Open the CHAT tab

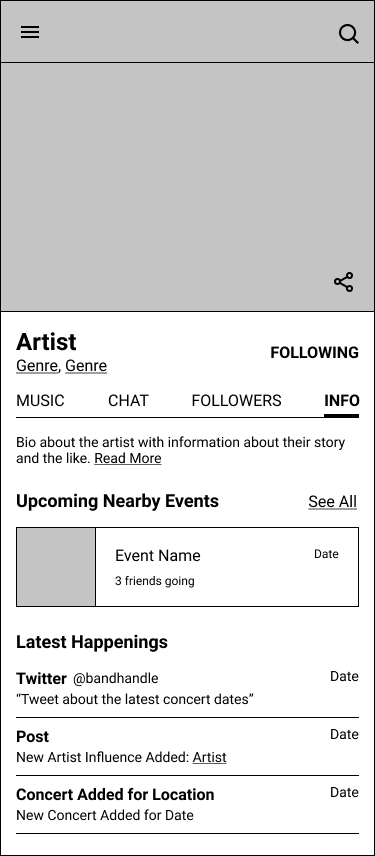click(x=128, y=401)
